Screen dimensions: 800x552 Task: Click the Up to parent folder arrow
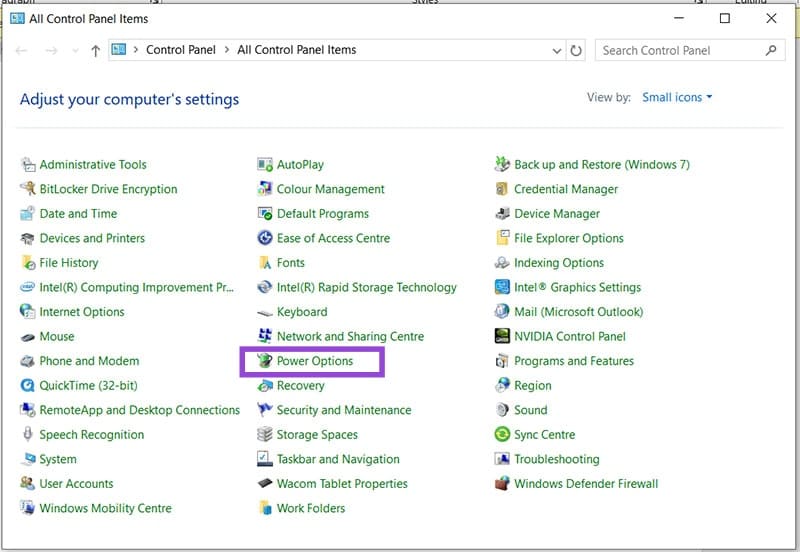(x=95, y=50)
